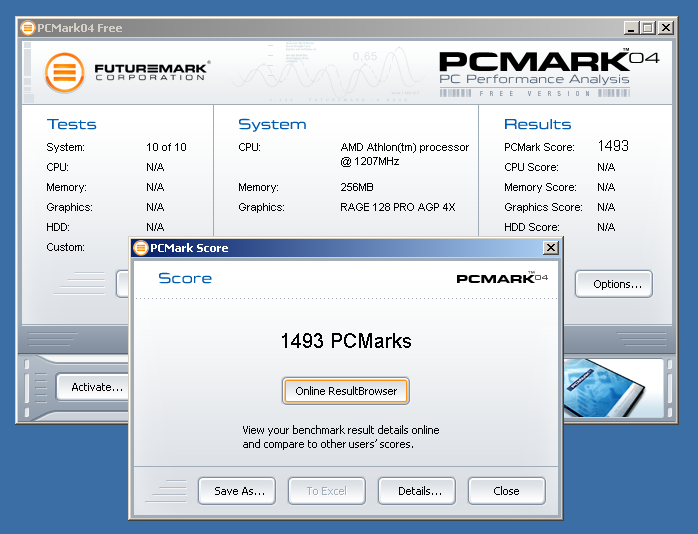Click the '10 of 10' system tests value
This screenshot has height=534, width=698.
click(166, 147)
